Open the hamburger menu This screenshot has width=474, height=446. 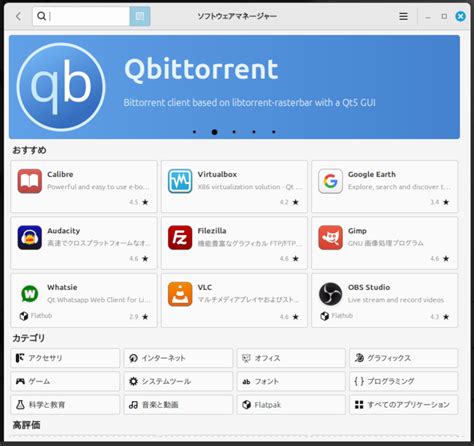point(403,16)
